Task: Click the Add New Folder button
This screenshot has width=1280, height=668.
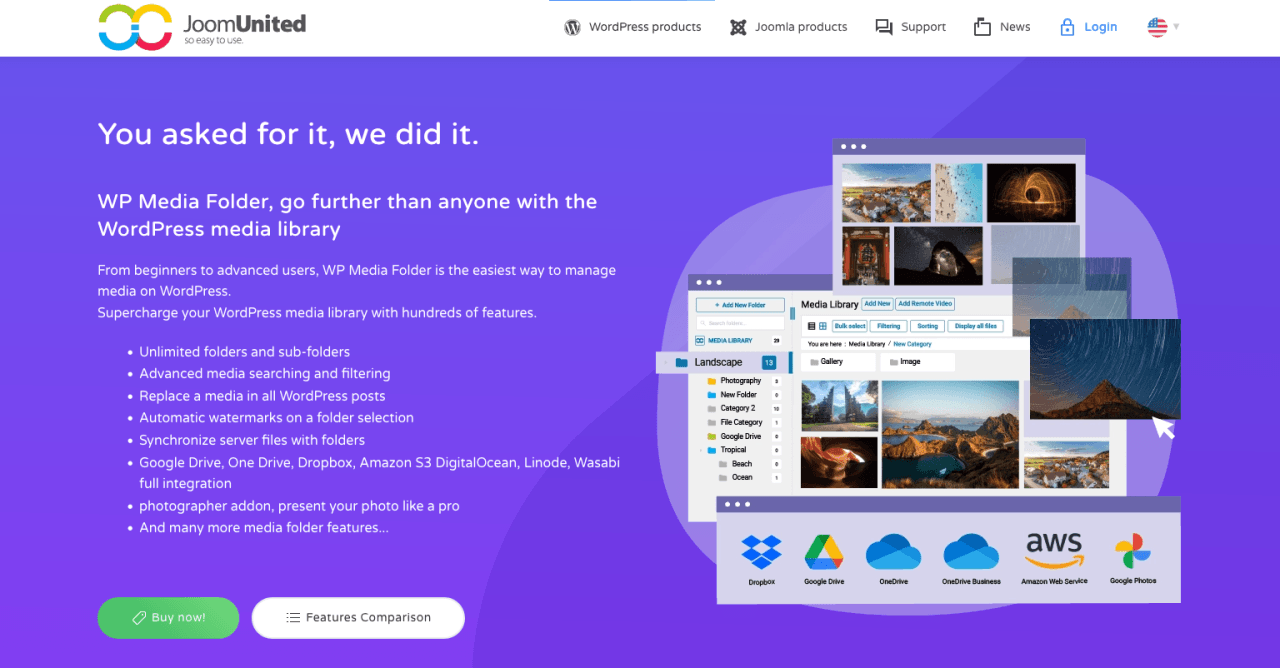Action: click(x=740, y=305)
